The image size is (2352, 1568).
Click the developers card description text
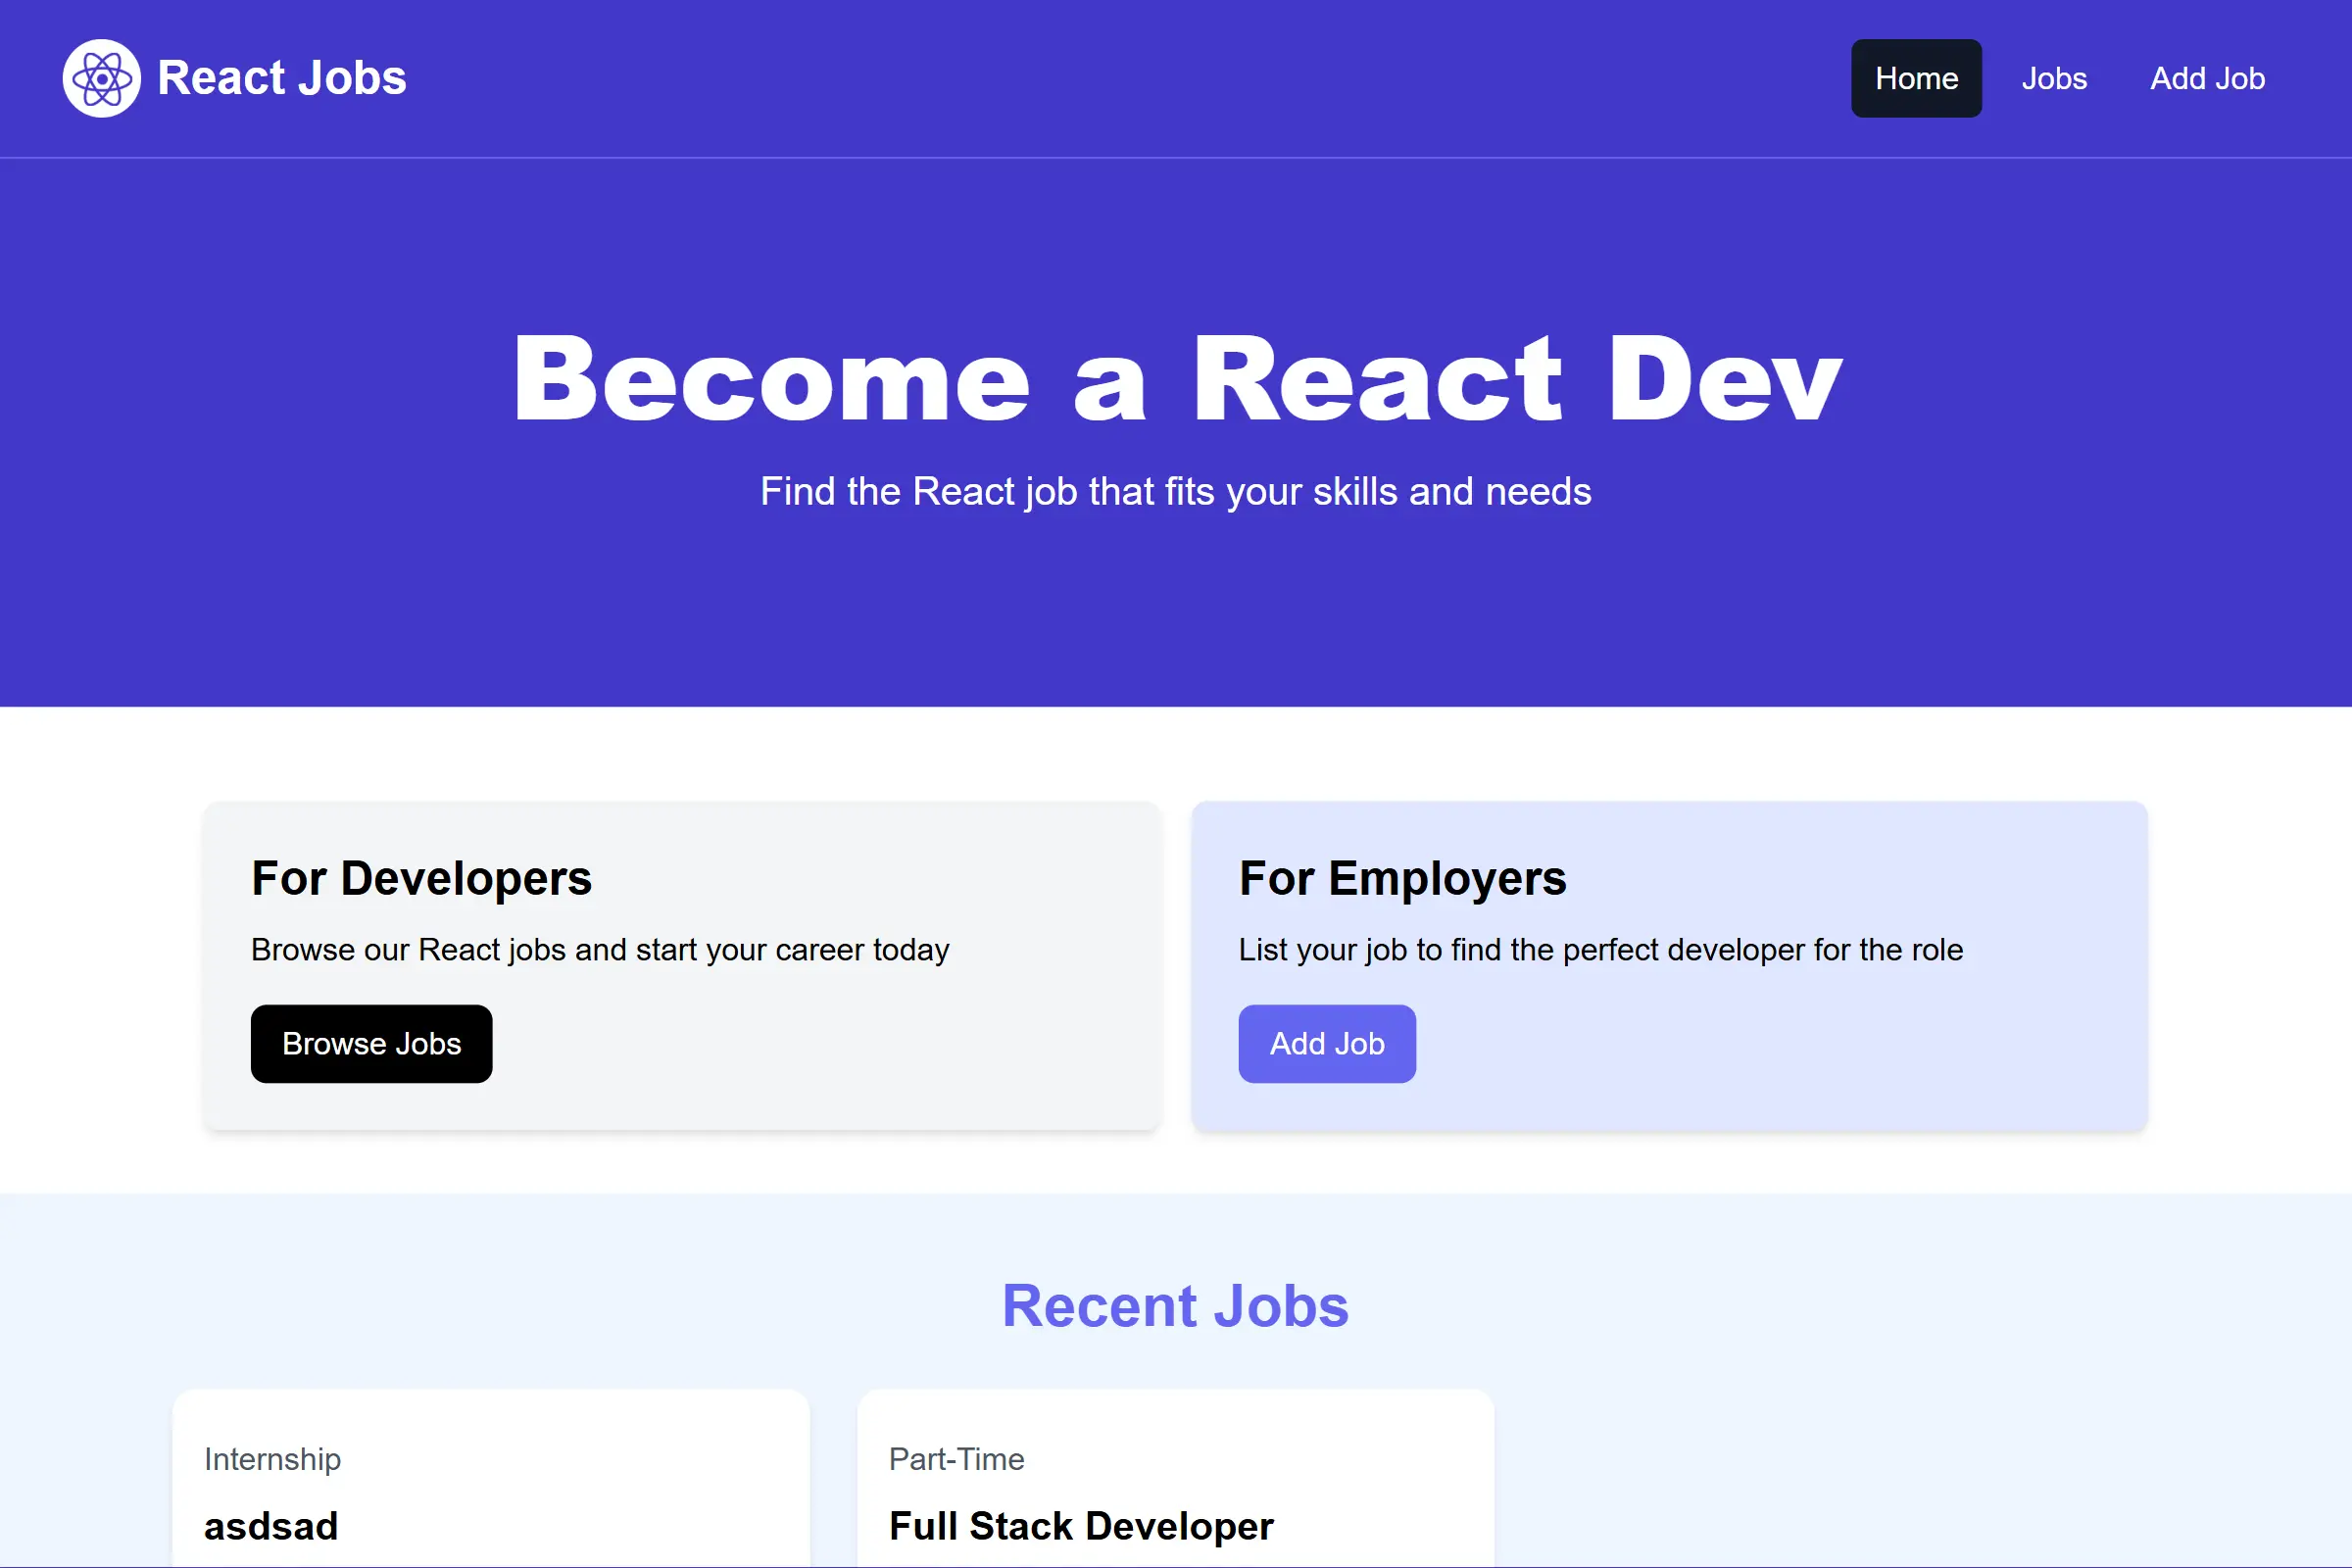tap(600, 950)
